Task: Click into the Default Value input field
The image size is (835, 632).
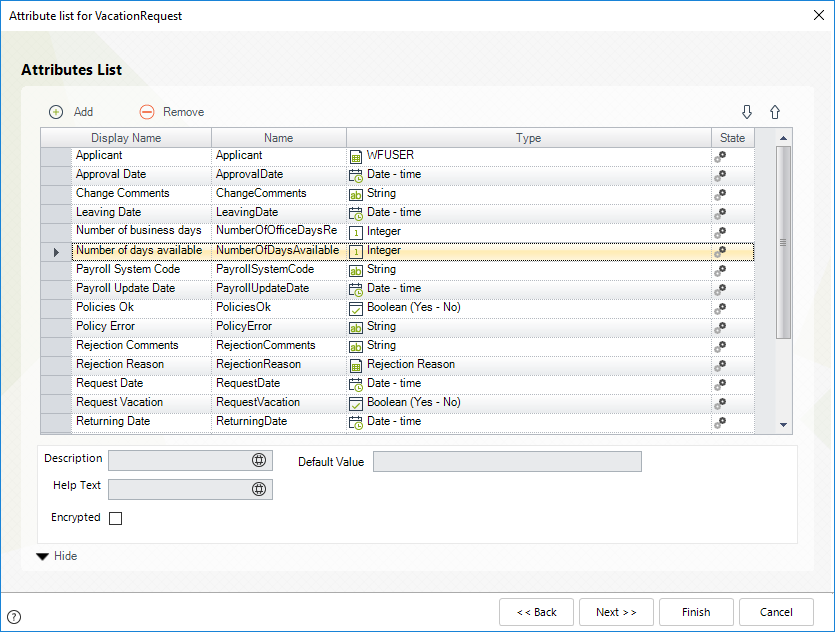Action: [x=507, y=462]
